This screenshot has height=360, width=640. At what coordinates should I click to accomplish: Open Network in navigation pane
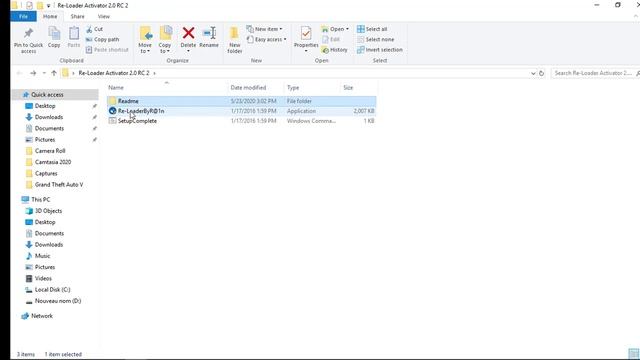click(42, 316)
